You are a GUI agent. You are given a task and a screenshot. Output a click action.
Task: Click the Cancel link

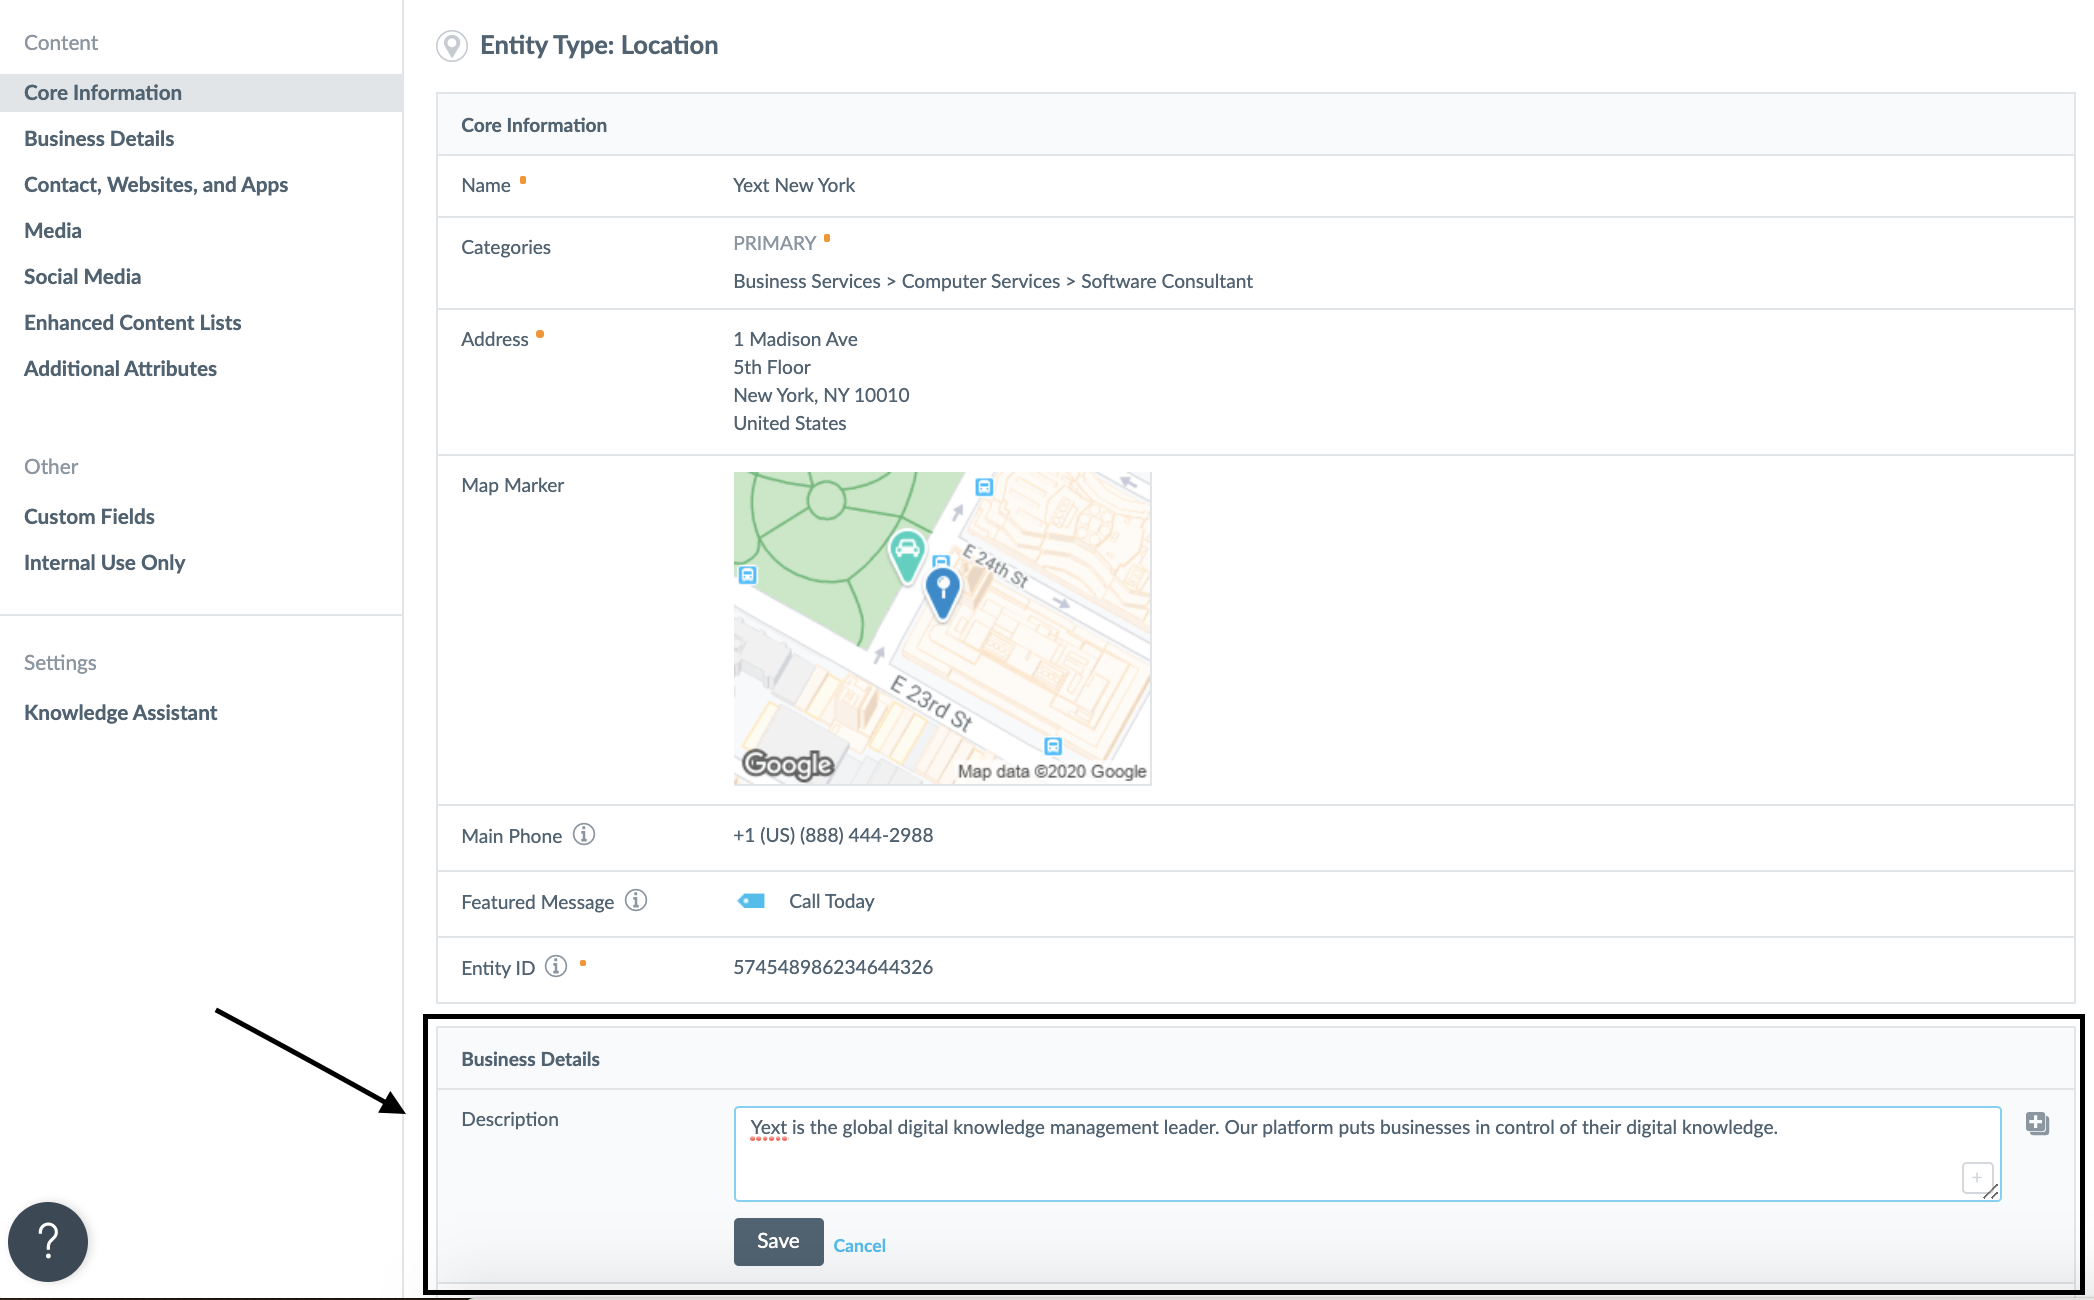click(859, 1245)
